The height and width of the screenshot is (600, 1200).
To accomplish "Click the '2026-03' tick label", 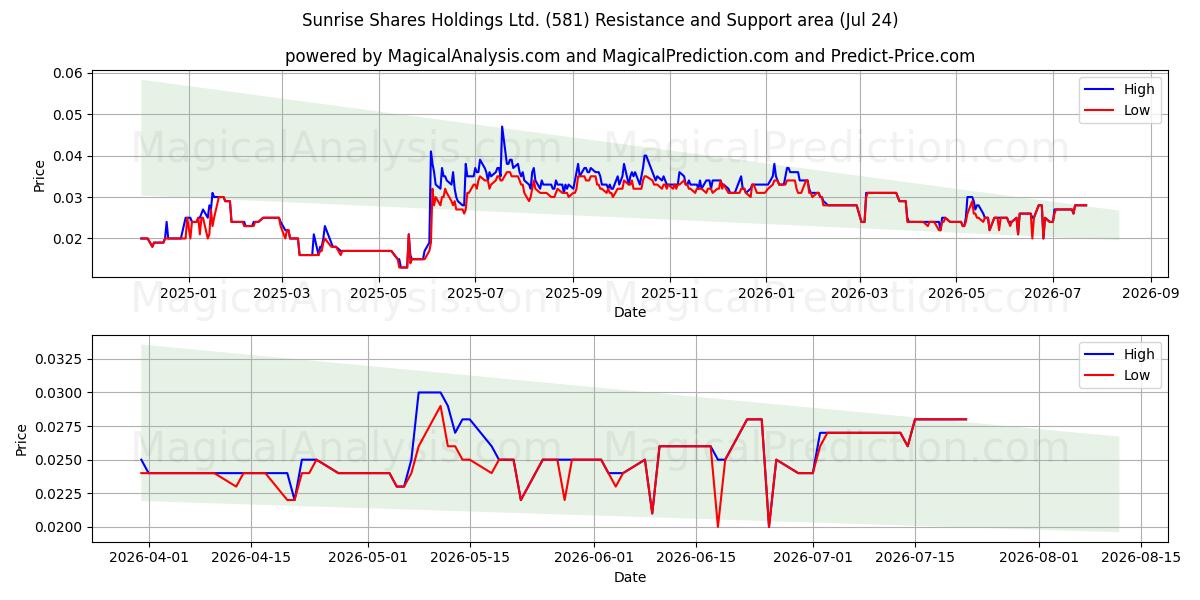I will (x=860, y=293).
